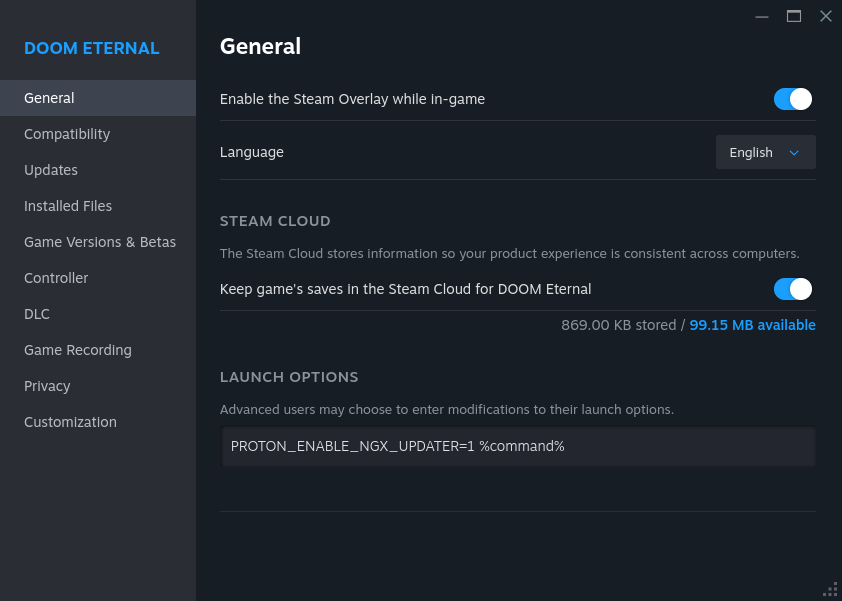Click the window resize grip icon
Image resolution: width=842 pixels, height=601 pixels.
tap(830, 589)
